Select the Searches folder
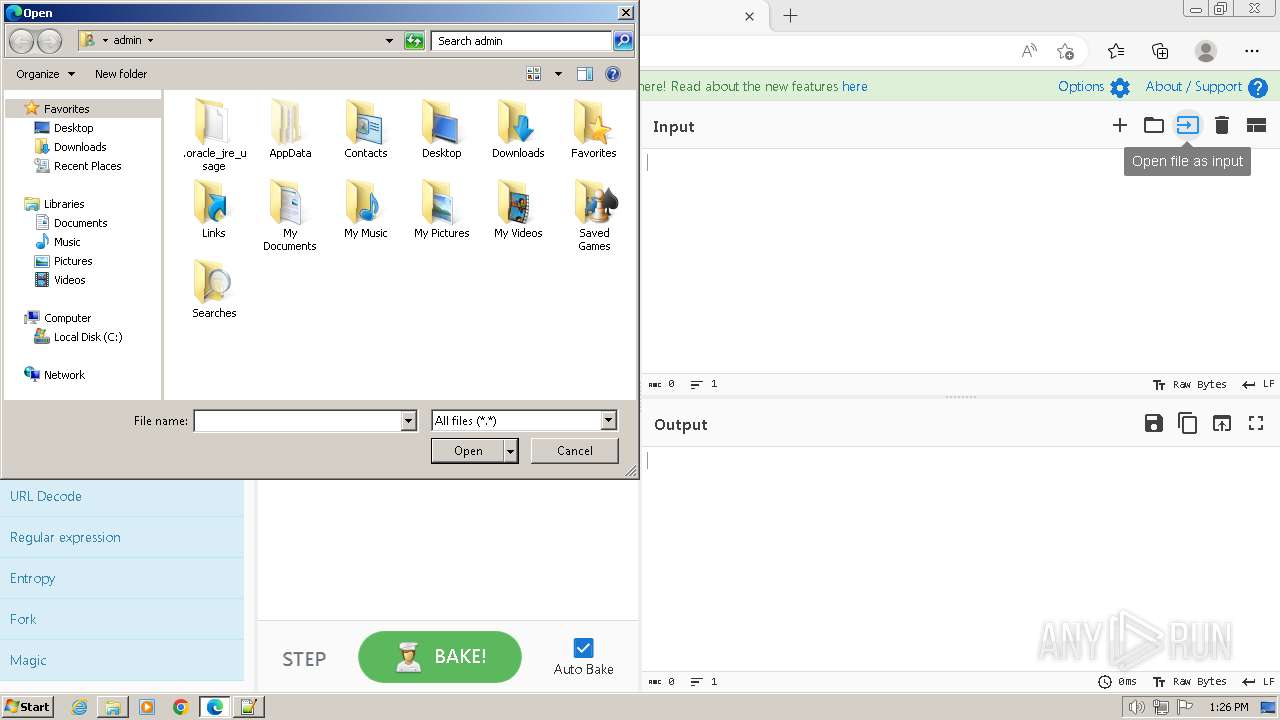 point(214,288)
